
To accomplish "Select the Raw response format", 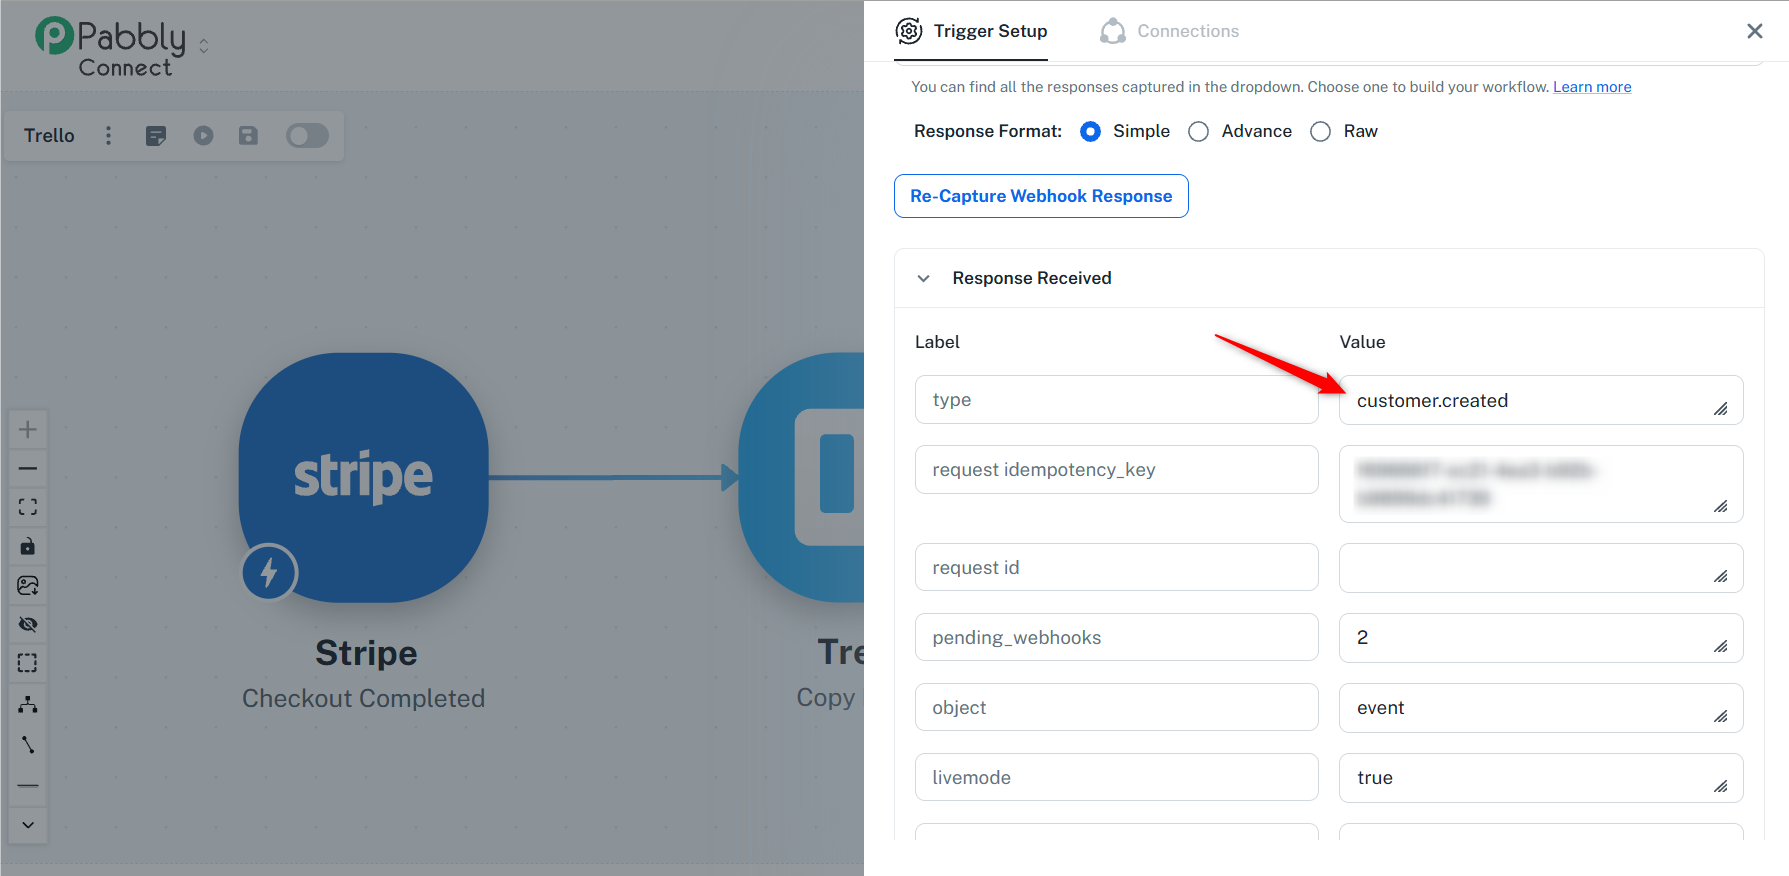I will coord(1321,132).
